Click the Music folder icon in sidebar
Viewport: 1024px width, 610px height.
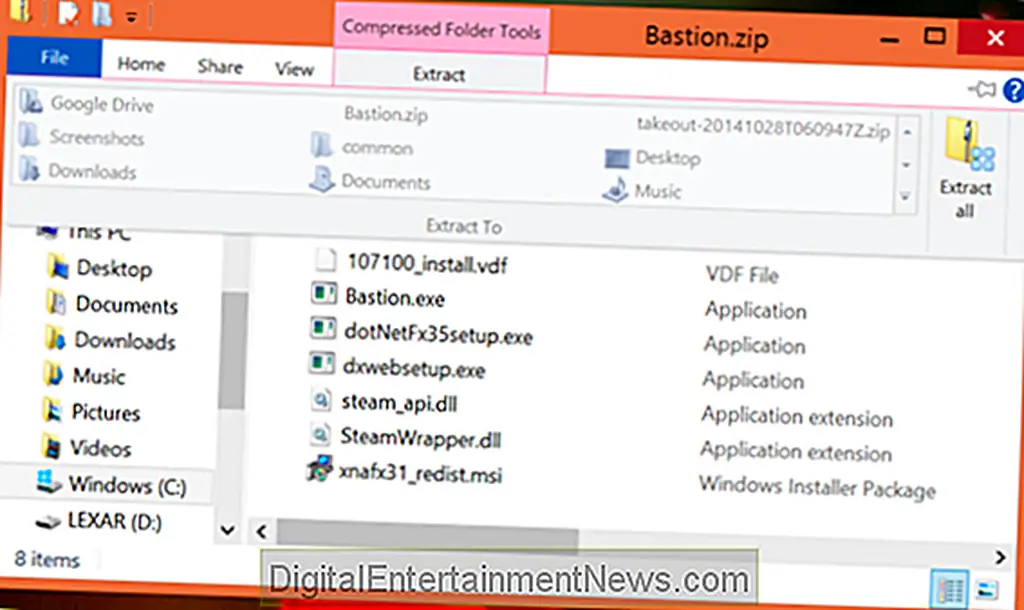(54, 374)
